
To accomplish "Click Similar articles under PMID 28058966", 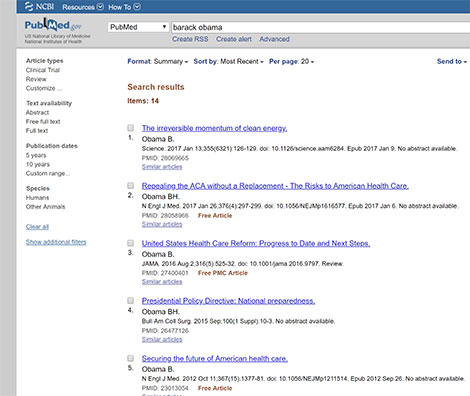I will click(162, 224).
